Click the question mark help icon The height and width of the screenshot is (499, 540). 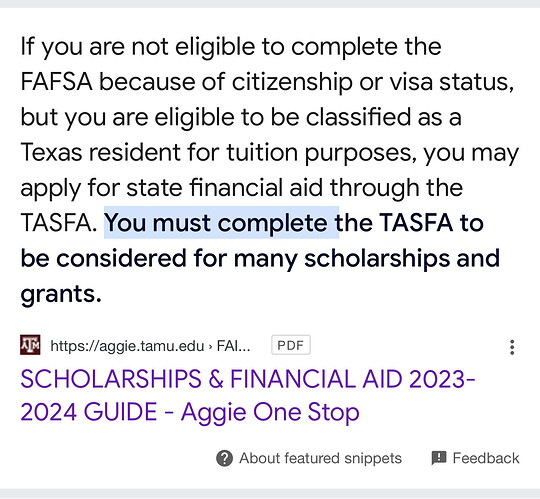(225, 458)
